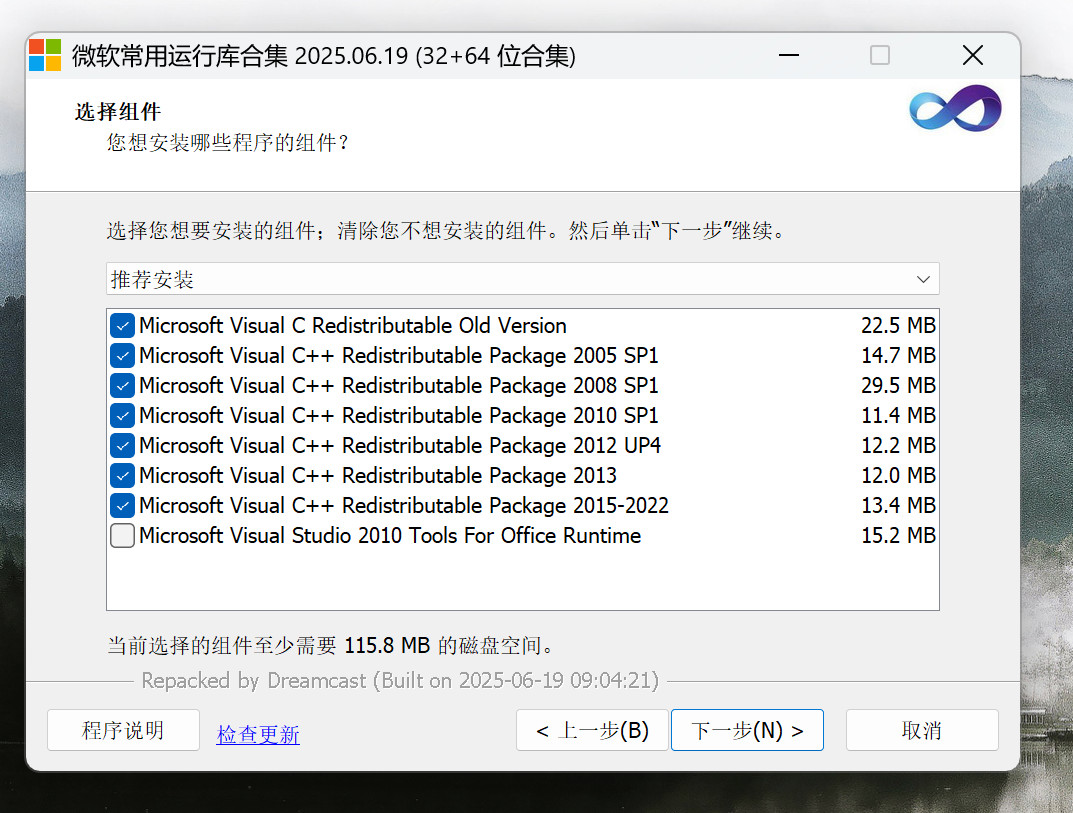The height and width of the screenshot is (813, 1073).
Task: Click the 12.2 MB size value
Action: point(899,446)
